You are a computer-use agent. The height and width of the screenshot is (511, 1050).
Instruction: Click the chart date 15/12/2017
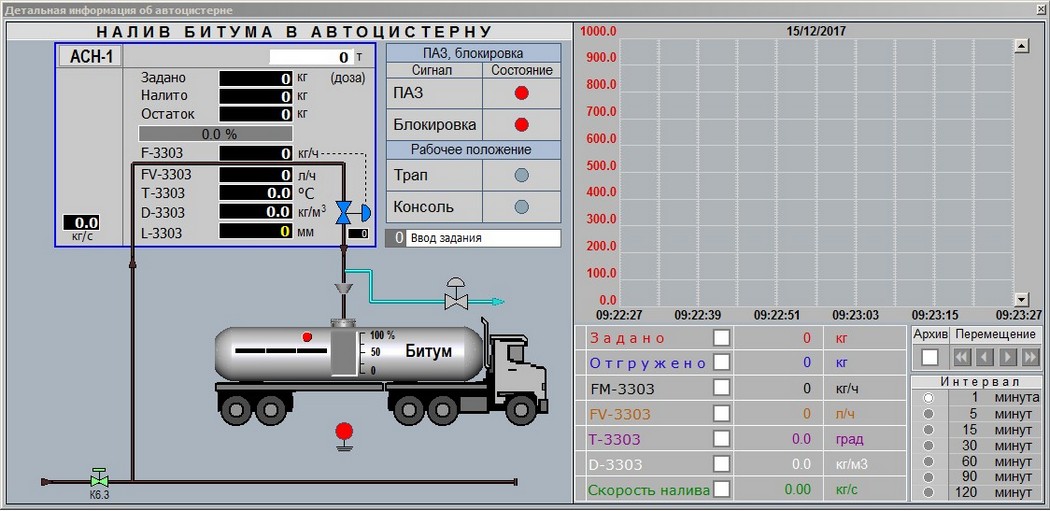pyautogui.click(x=816, y=31)
